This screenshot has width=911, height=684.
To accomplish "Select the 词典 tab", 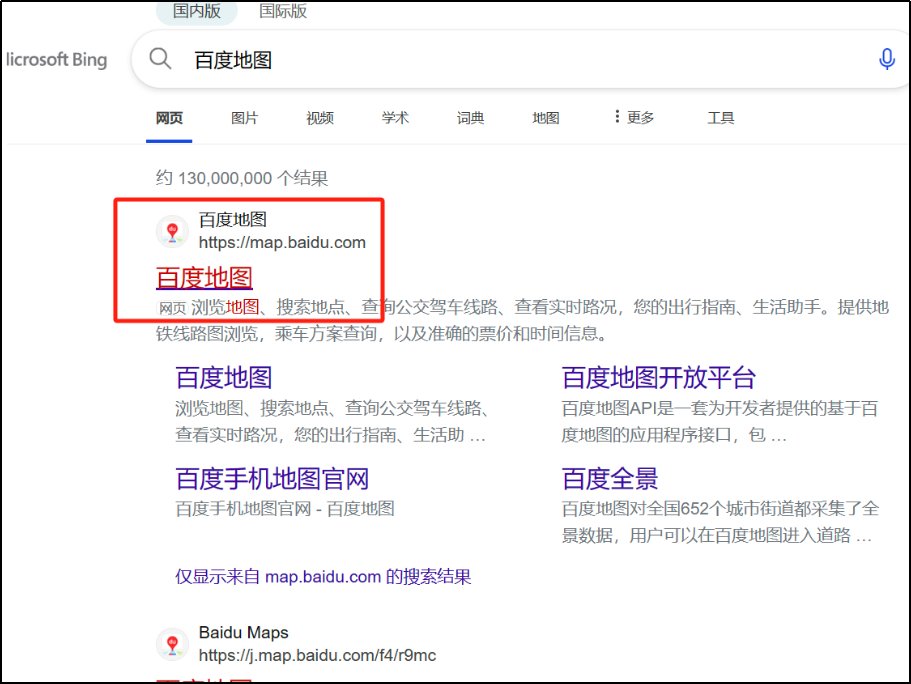I will pyautogui.click(x=471, y=118).
